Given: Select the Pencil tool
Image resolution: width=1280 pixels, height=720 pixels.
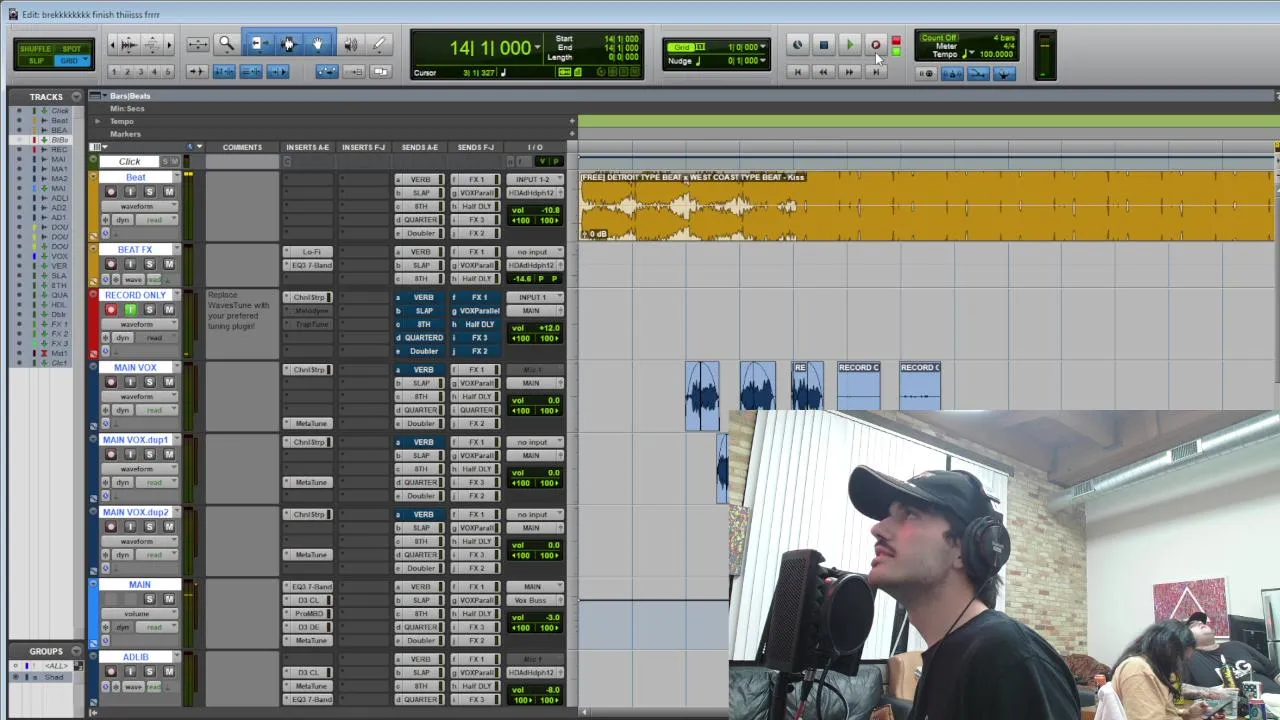Looking at the screenshot, I should (379, 44).
